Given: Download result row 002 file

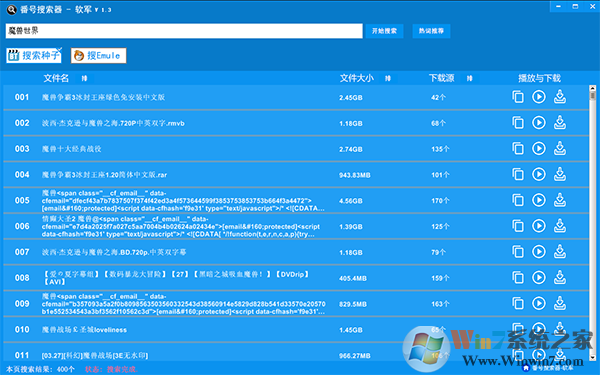Looking at the screenshot, I should tap(560, 122).
